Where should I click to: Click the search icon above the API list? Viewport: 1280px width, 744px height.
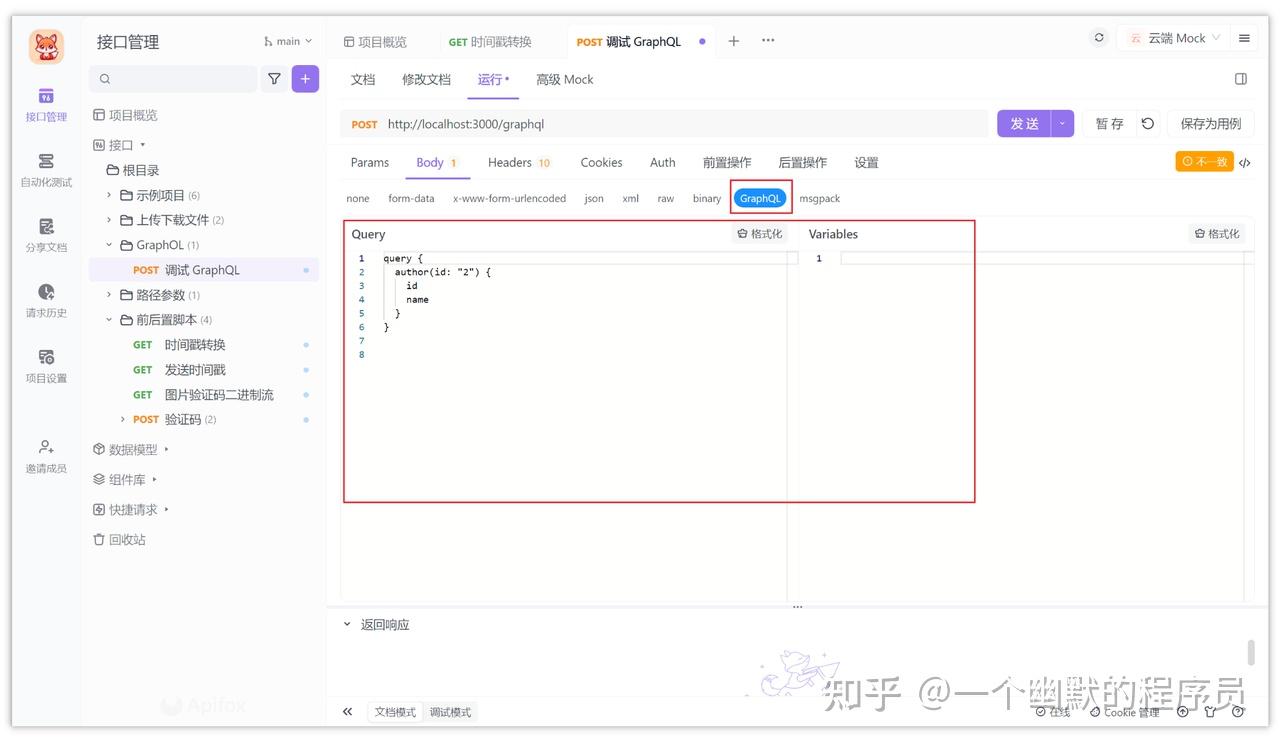point(104,78)
